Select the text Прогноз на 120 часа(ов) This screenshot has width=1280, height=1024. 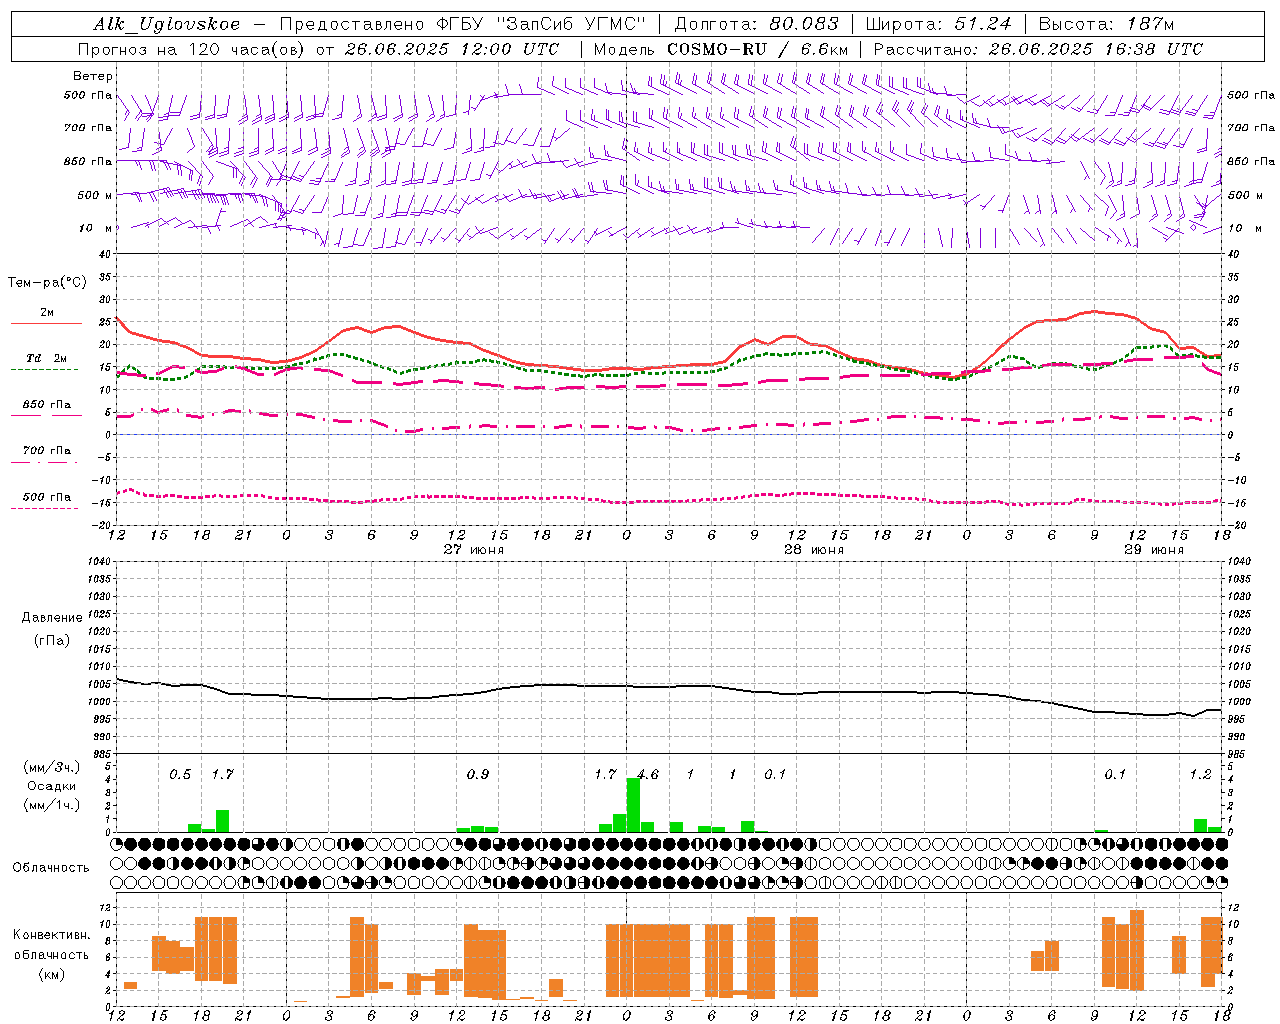[x=192, y=49]
